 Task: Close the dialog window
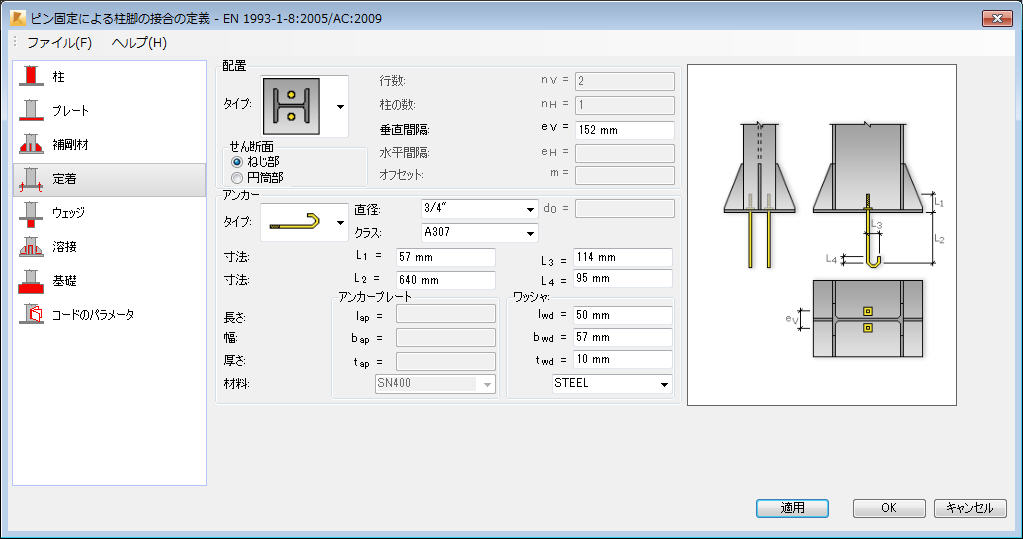point(997,18)
